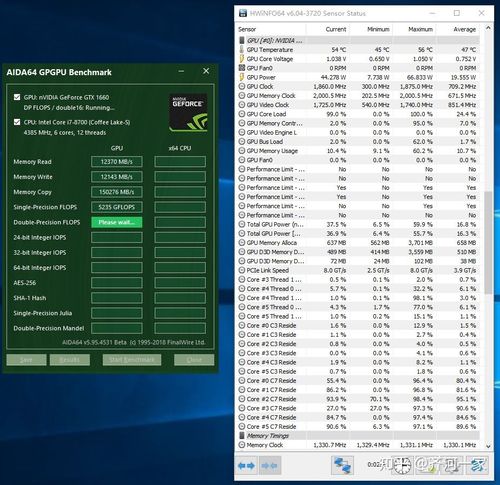Maximize the HWiNFO64 Sensor Status window
The width and height of the screenshot is (500, 485).
[457, 13]
